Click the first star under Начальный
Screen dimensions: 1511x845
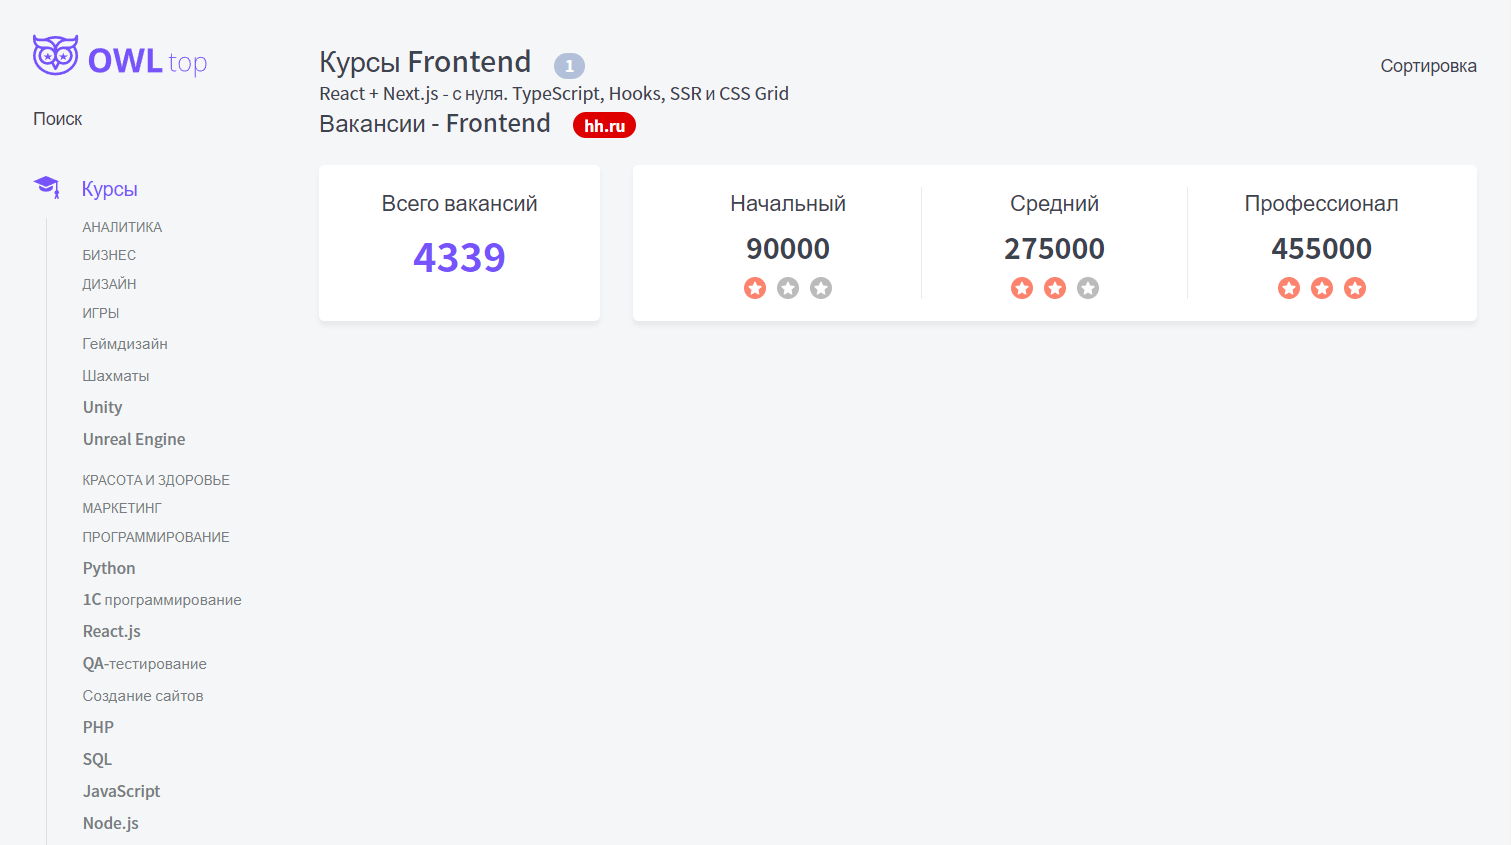point(755,288)
